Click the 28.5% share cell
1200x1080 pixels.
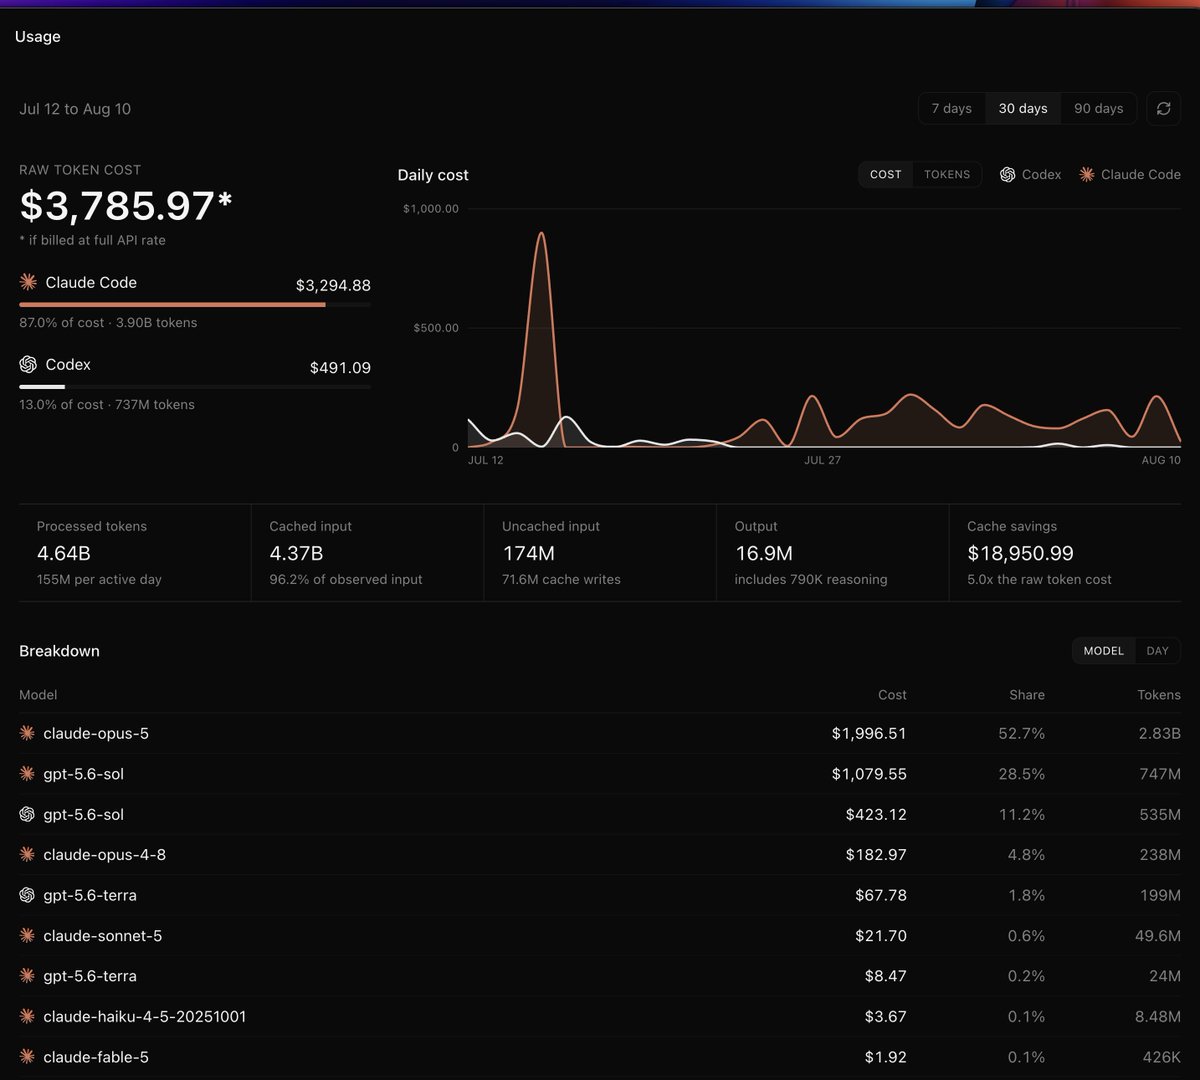pyautogui.click(x=1021, y=774)
